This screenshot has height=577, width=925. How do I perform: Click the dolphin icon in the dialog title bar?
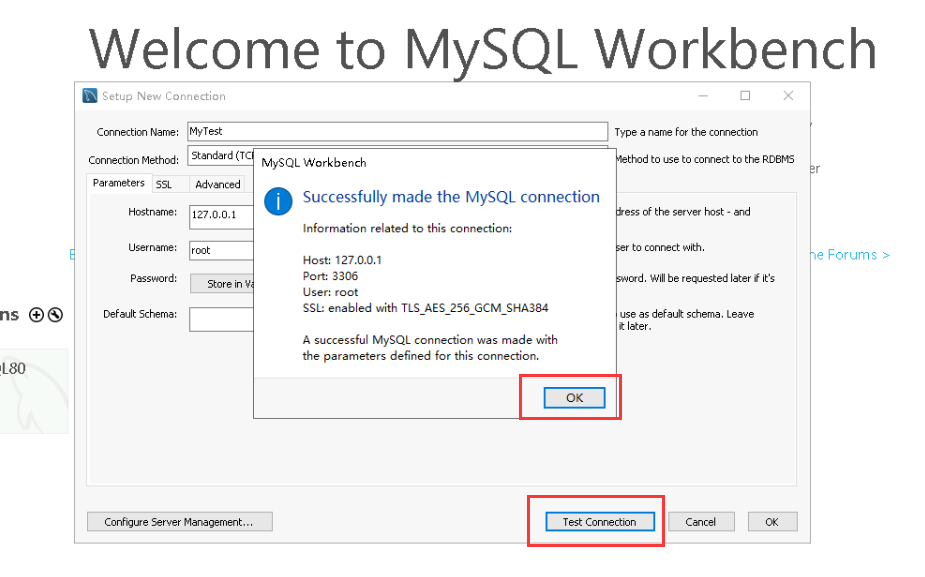click(89, 95)
